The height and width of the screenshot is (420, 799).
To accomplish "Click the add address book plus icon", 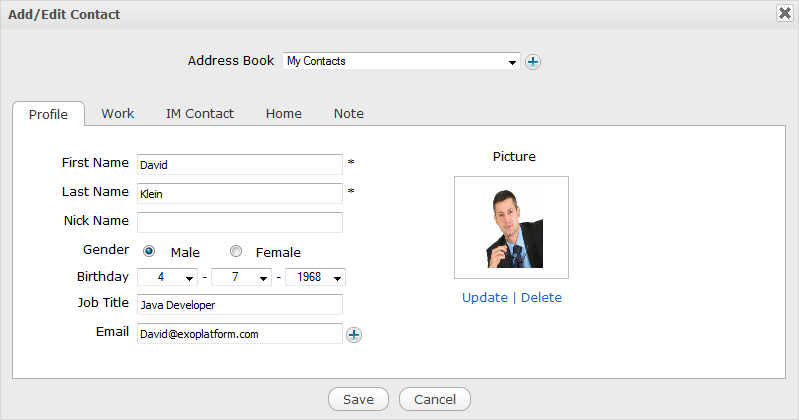I will [x=533, y=62].
